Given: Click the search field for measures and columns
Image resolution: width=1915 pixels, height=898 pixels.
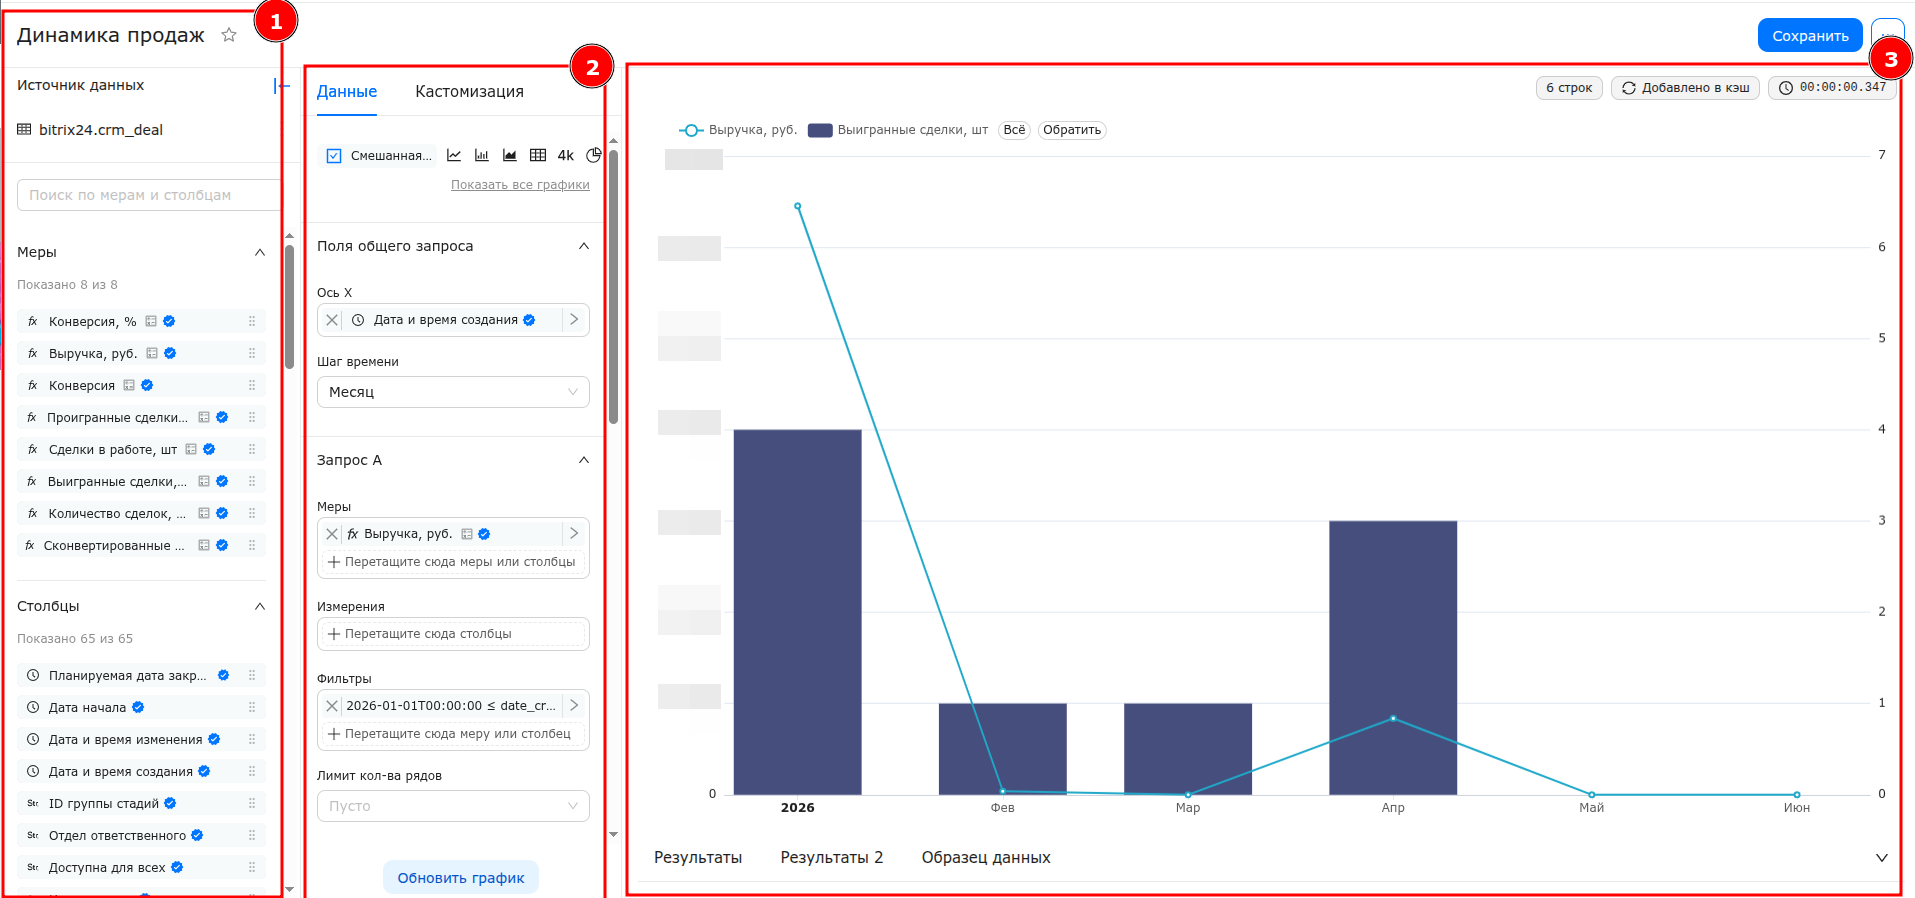Looking at the screenshot, I should coord(148,195).
